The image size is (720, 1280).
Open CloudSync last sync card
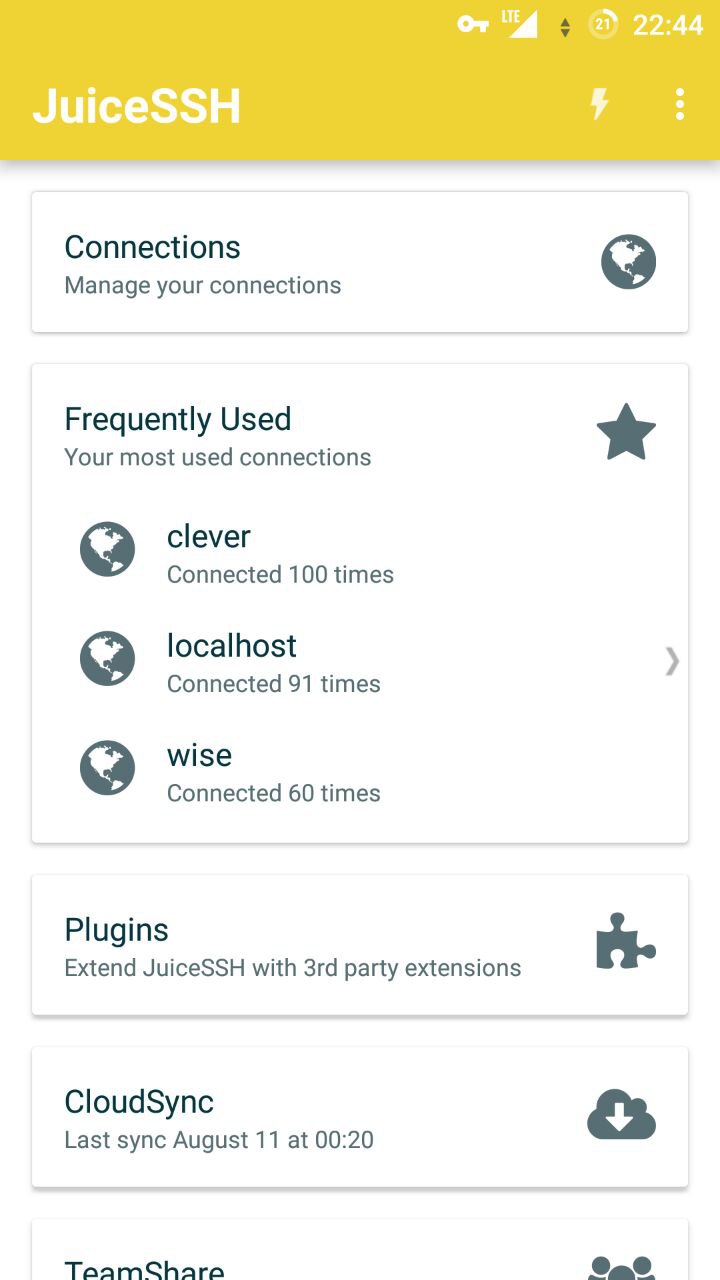pos(219,1118)
